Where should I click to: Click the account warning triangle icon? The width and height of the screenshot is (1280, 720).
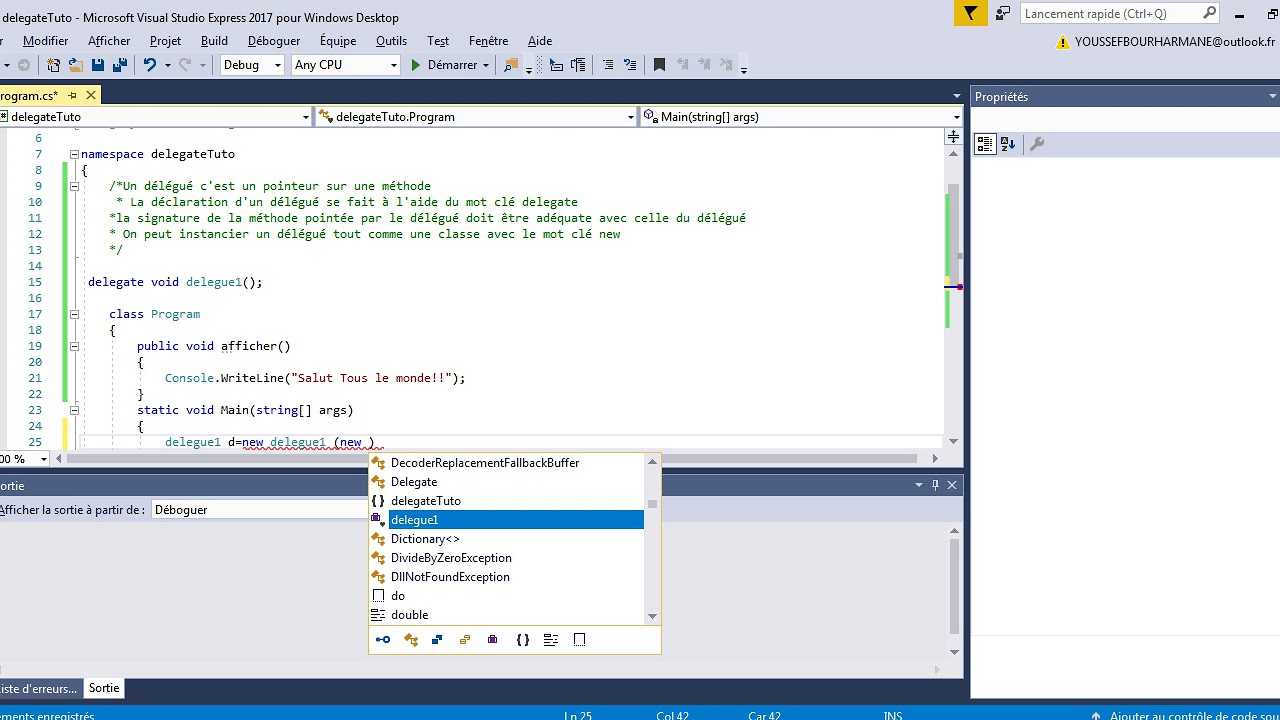pyautogui.click(x=1063, y=42)
